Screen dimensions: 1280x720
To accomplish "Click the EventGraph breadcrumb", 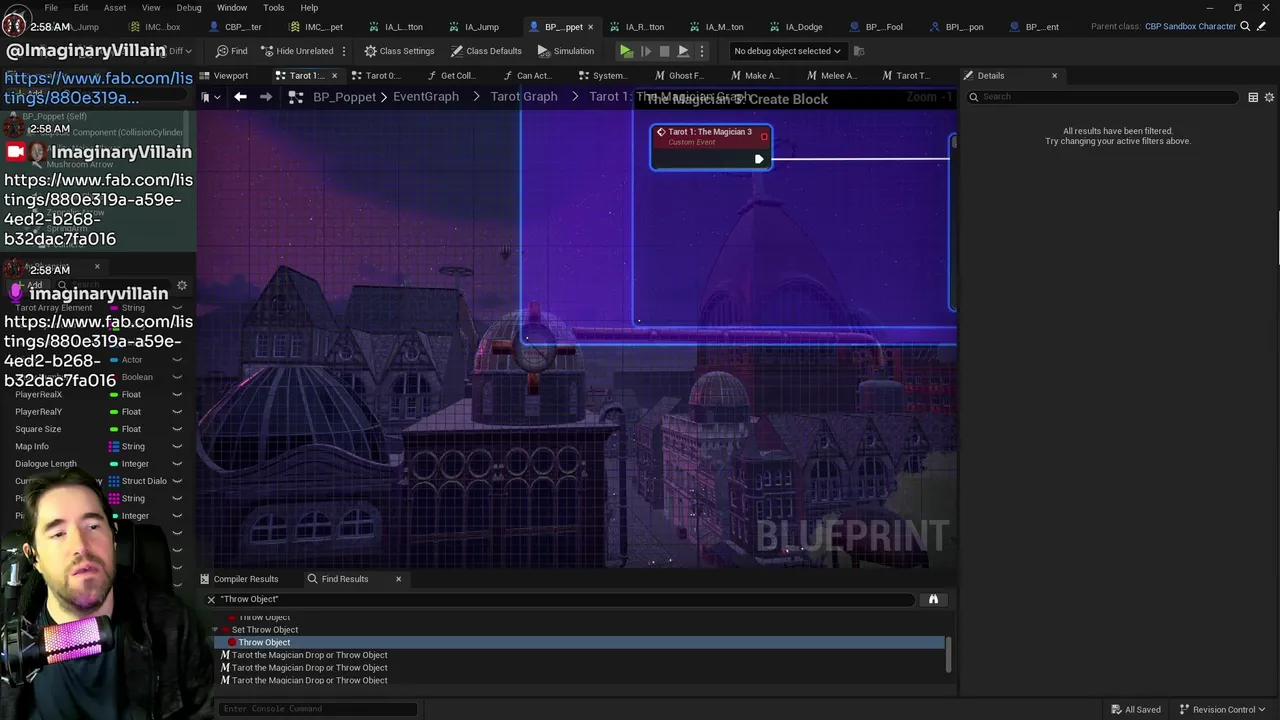I will coord(426,97).
